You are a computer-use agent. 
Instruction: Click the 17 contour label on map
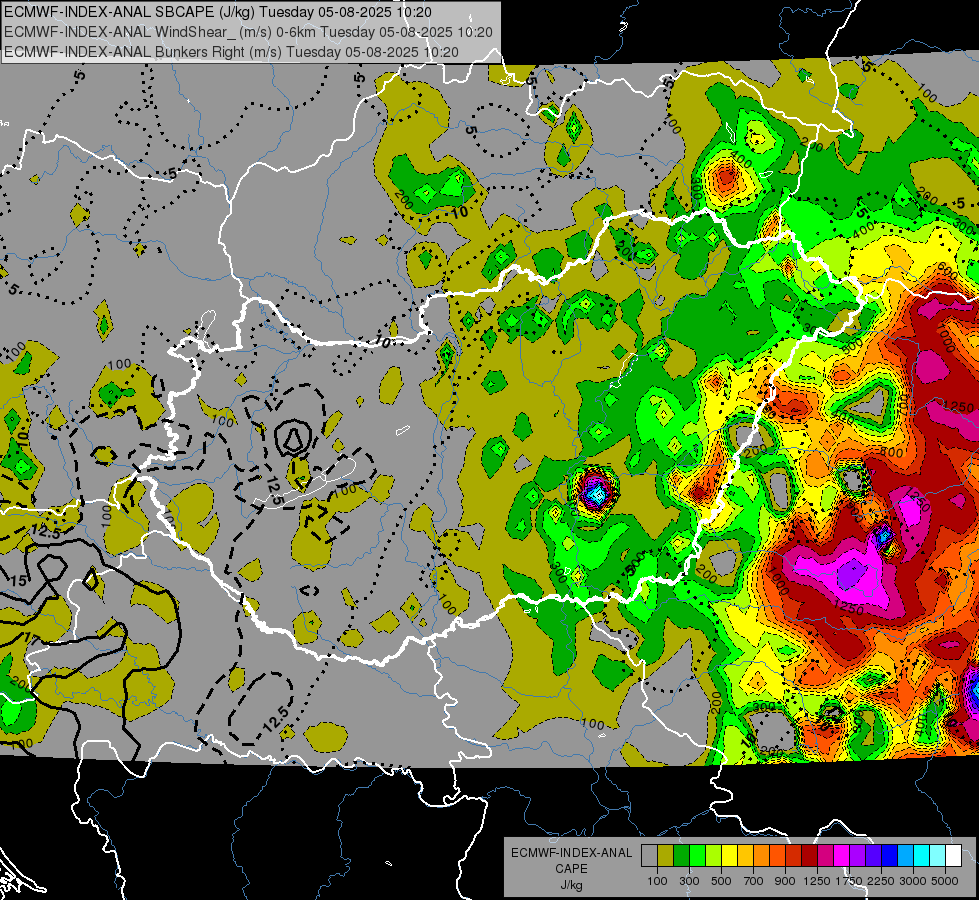pyautogui.click(x=31, y=639)
